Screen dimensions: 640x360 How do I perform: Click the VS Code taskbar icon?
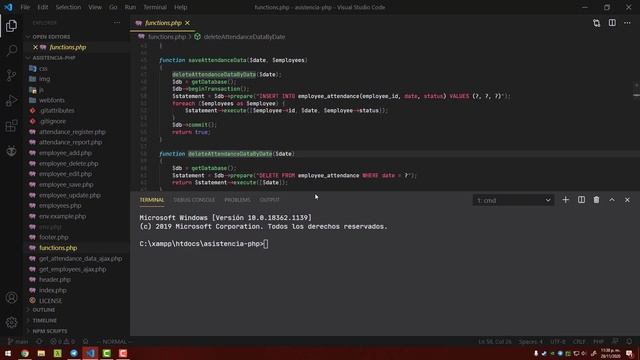point(90,353)
